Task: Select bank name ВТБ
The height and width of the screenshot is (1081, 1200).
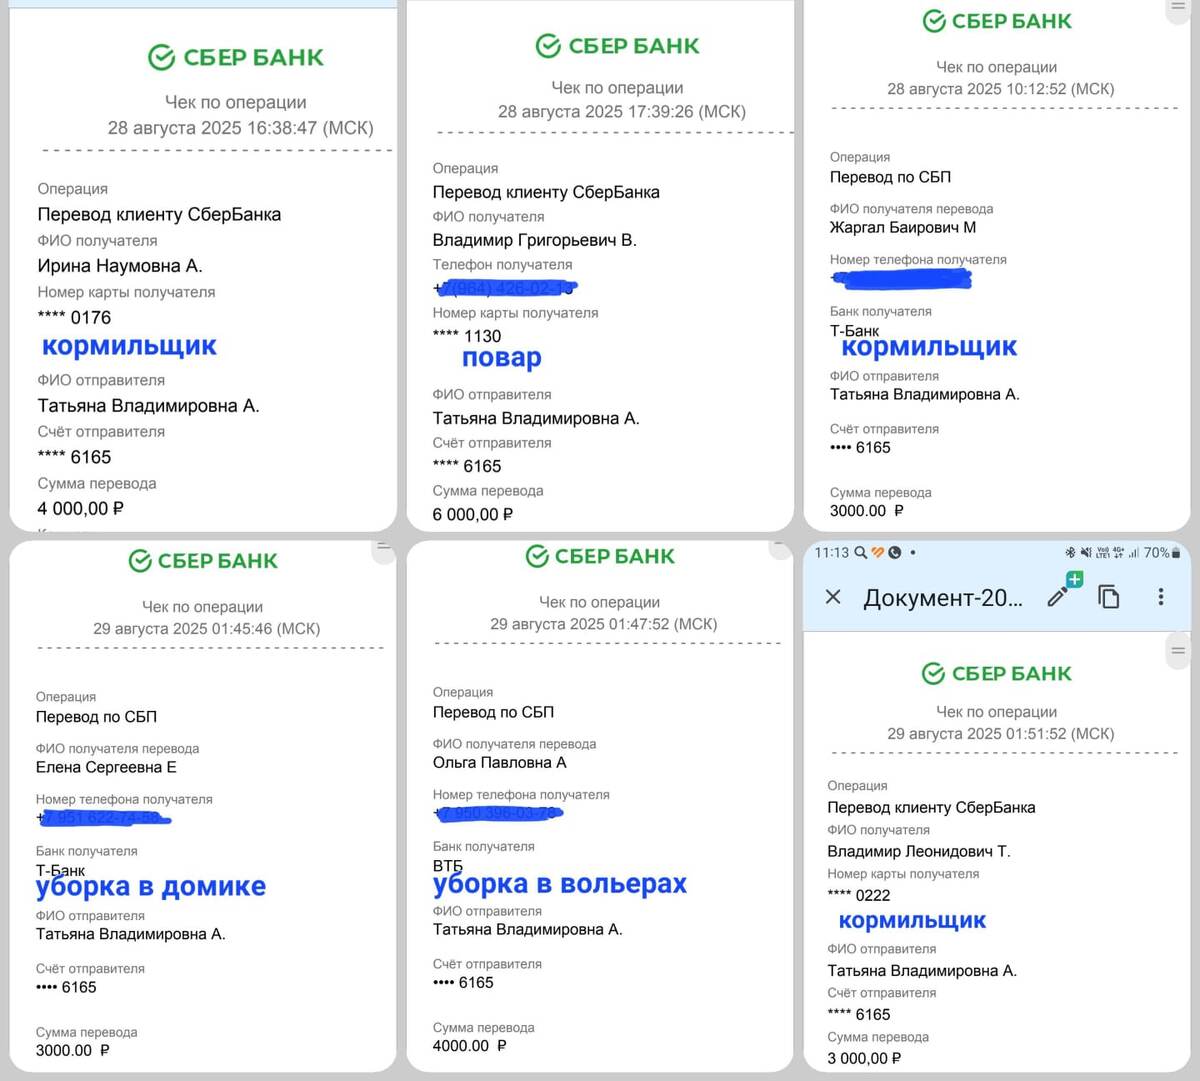Action: [448, 865]
